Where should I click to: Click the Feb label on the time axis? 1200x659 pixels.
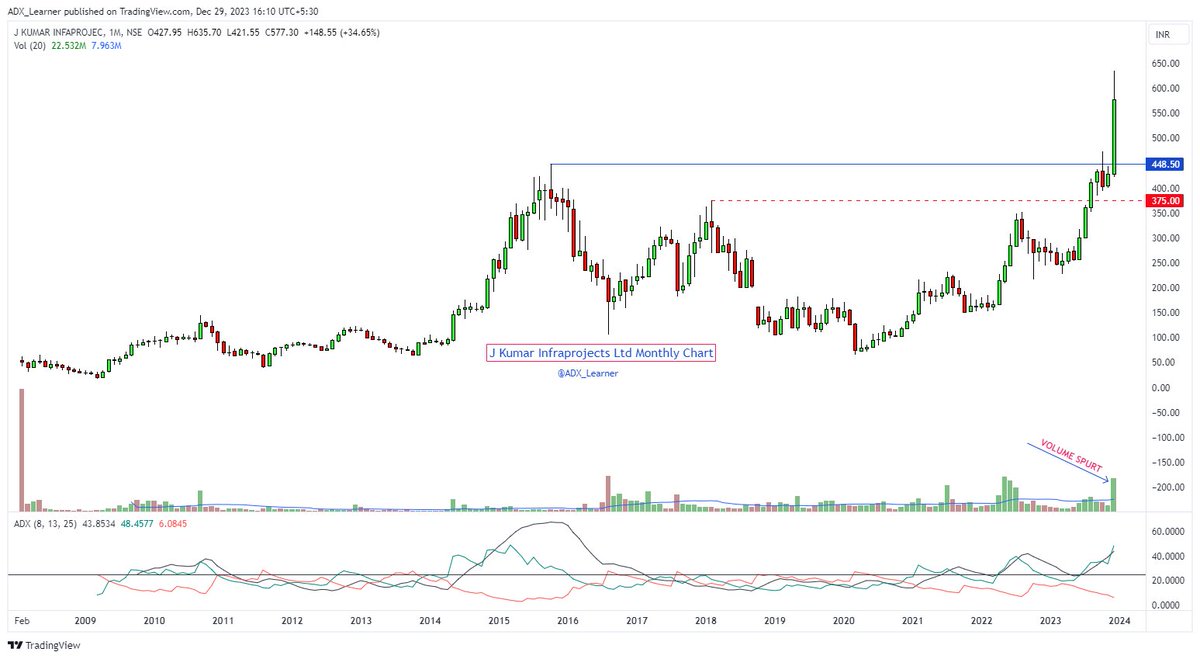[20, 621]
